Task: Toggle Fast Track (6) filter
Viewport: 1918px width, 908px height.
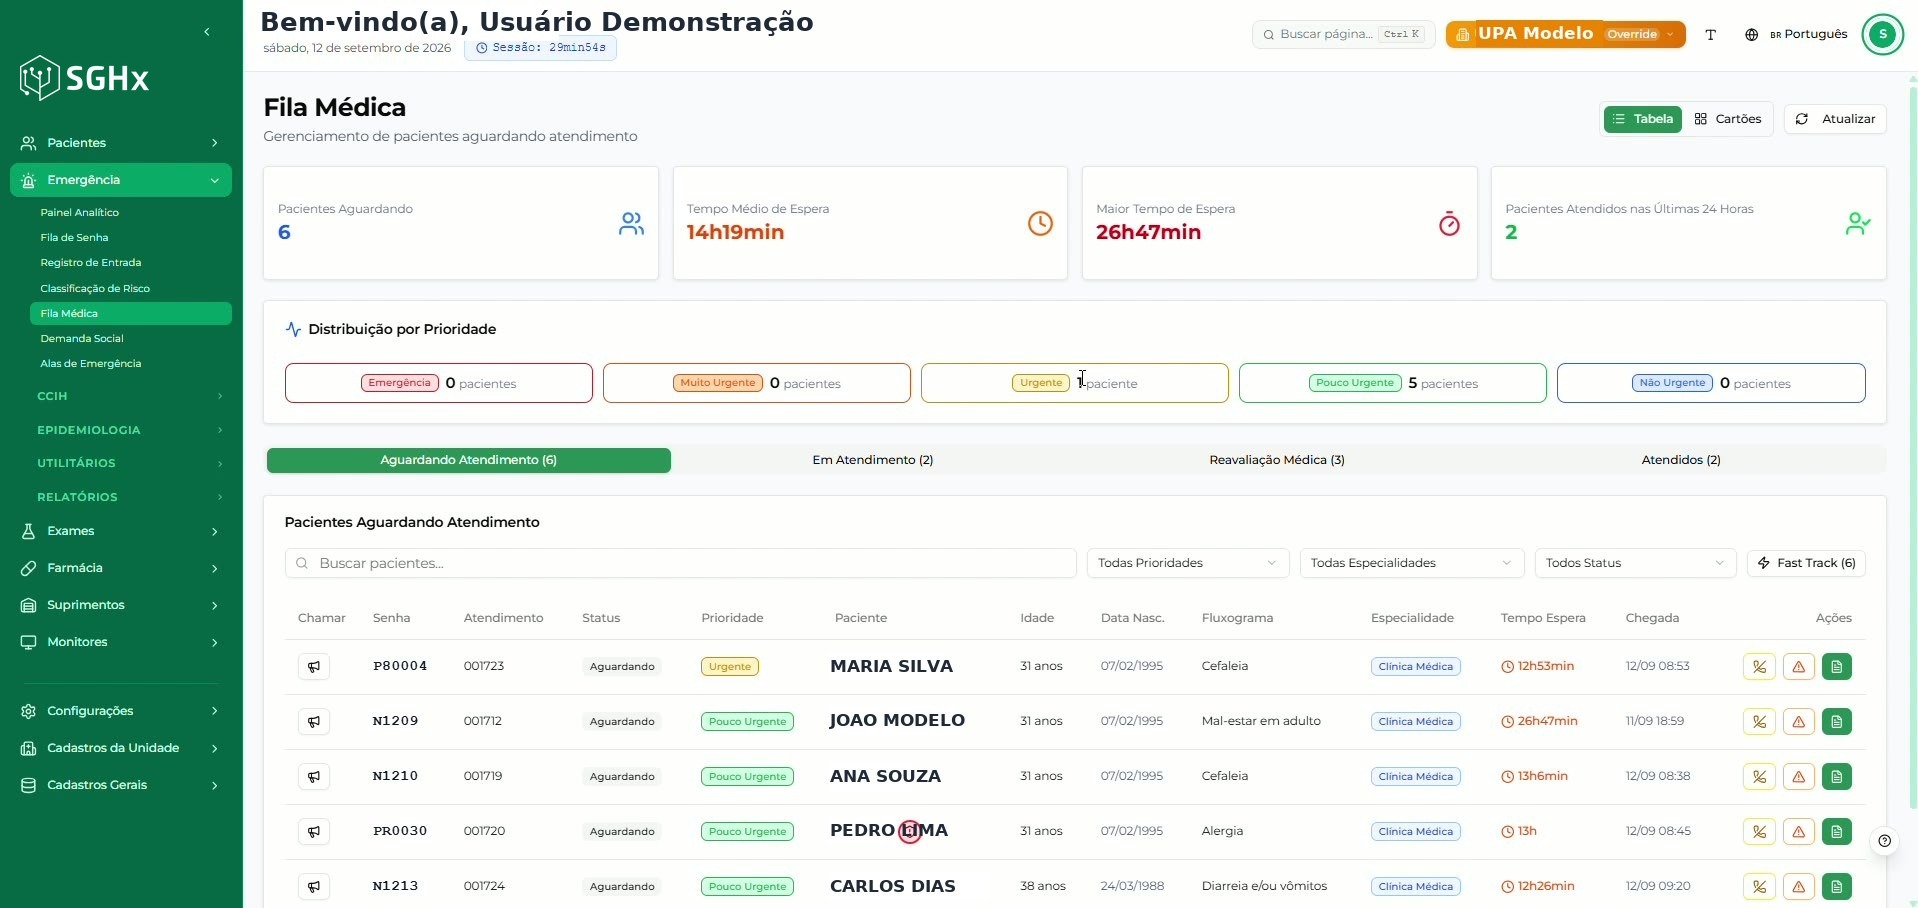Action: (1806, 563)
